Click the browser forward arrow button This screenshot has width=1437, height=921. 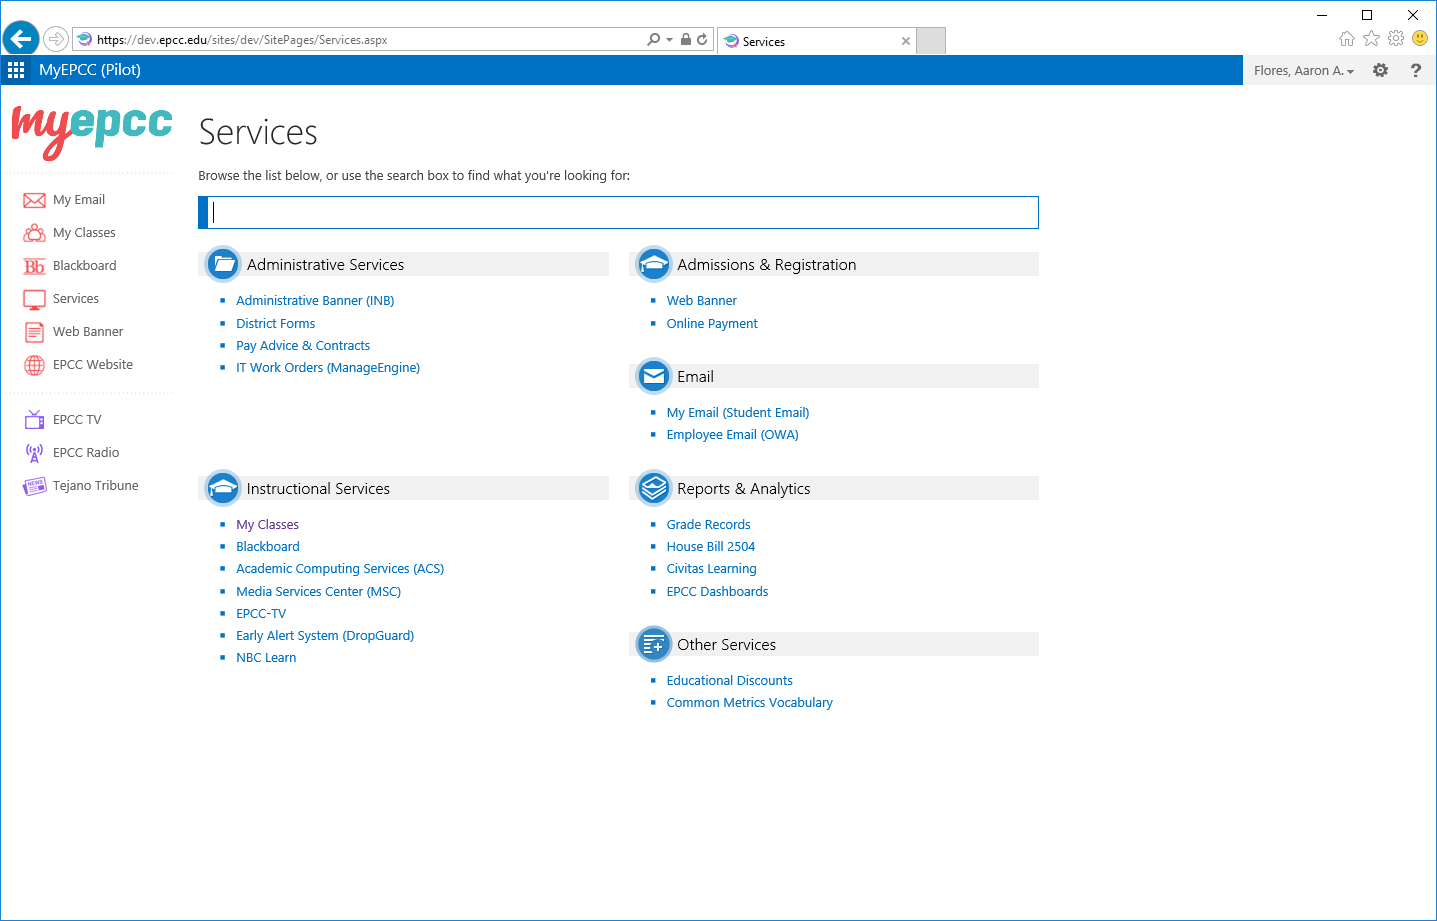56,39
